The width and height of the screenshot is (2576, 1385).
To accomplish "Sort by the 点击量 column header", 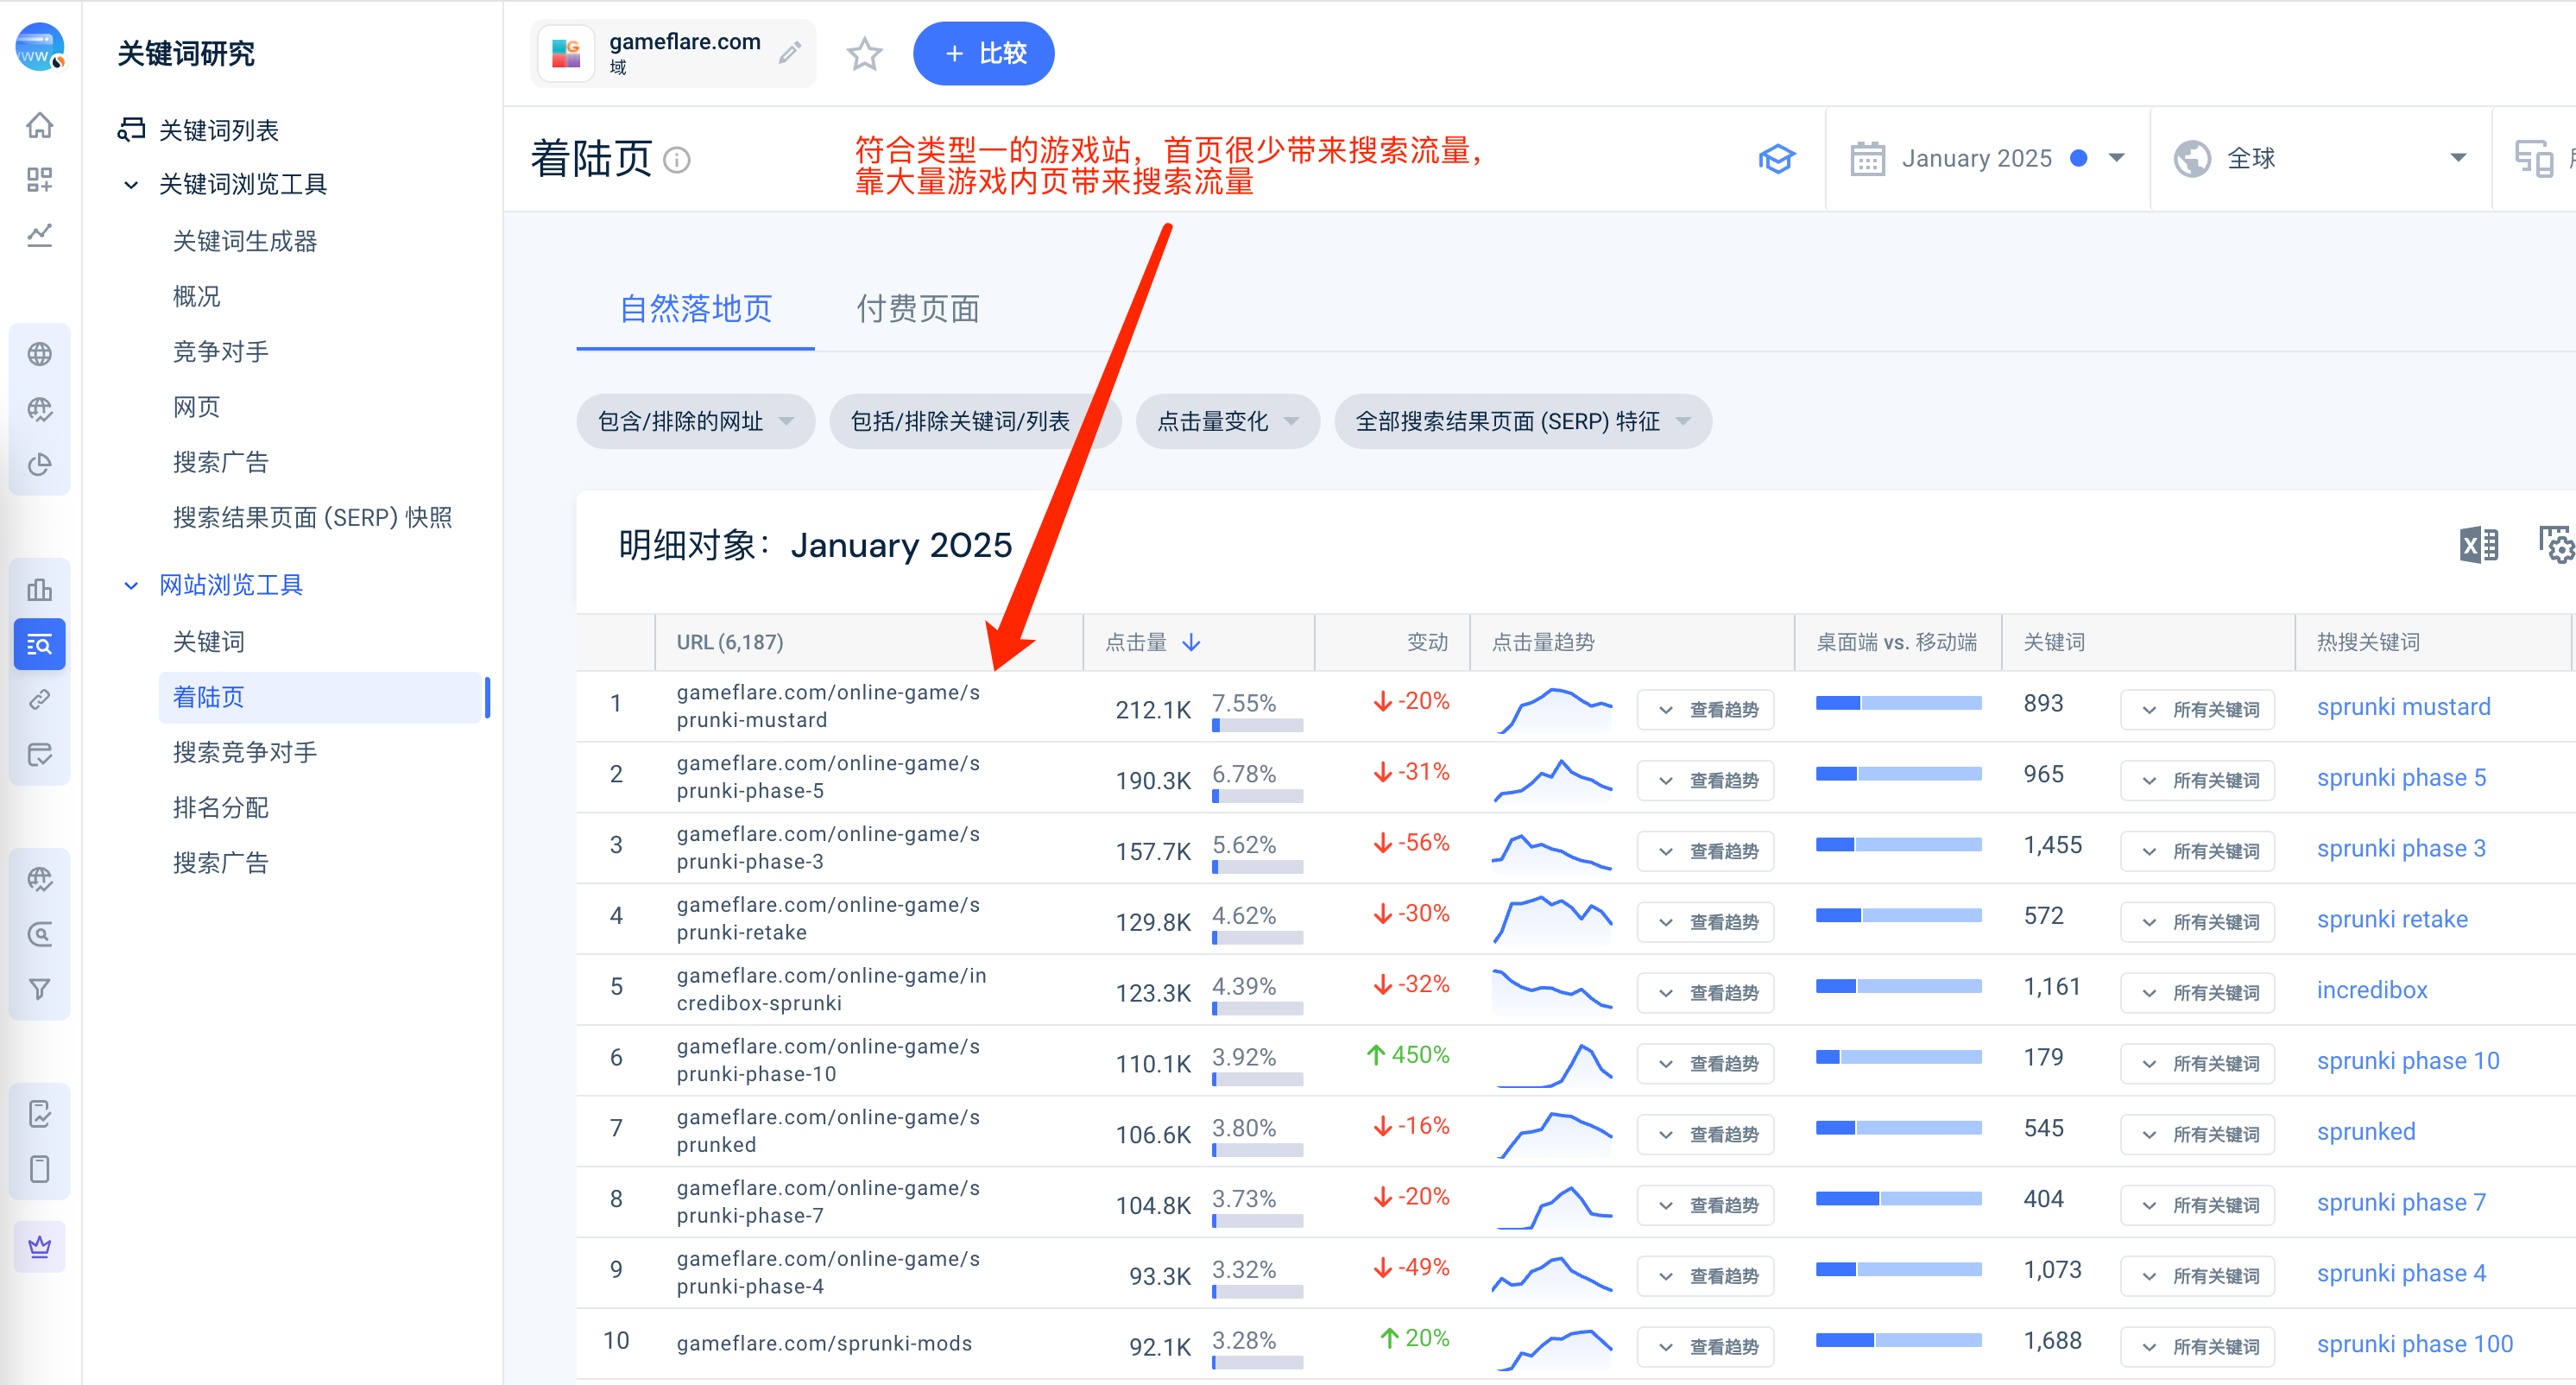I will [x=1152, y=643].
